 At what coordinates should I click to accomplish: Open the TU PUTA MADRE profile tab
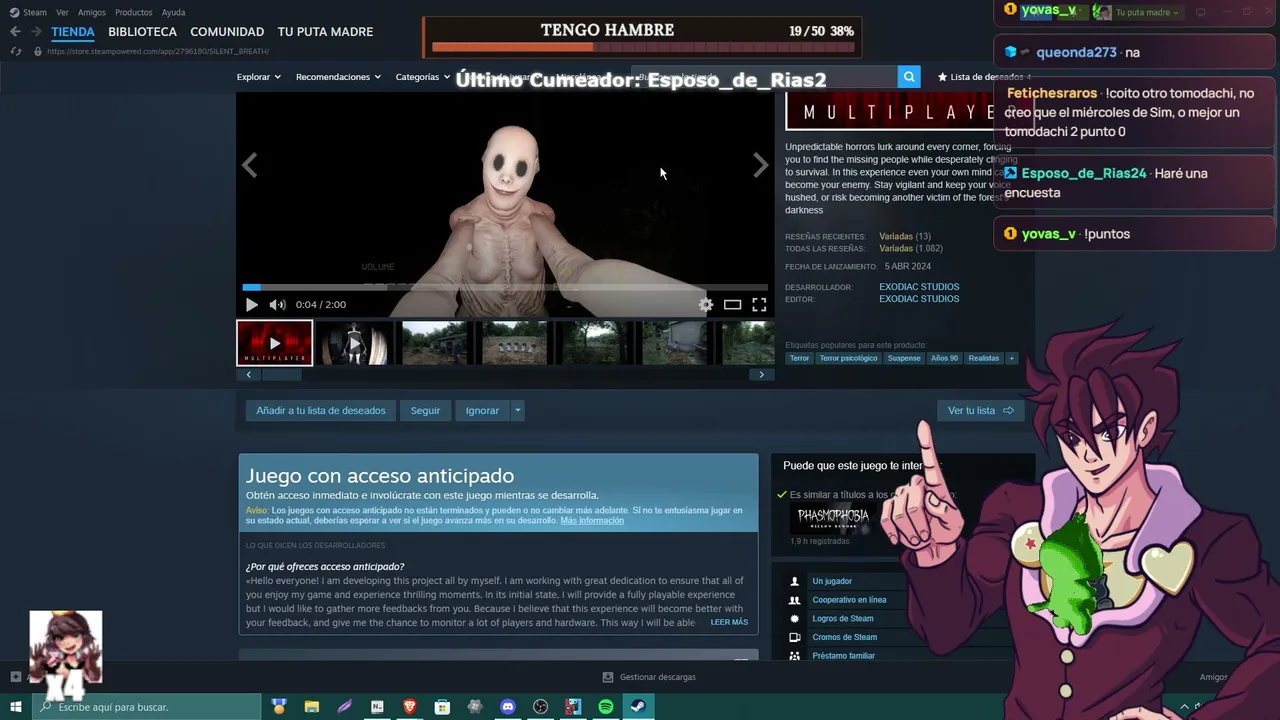pos(325,31)
